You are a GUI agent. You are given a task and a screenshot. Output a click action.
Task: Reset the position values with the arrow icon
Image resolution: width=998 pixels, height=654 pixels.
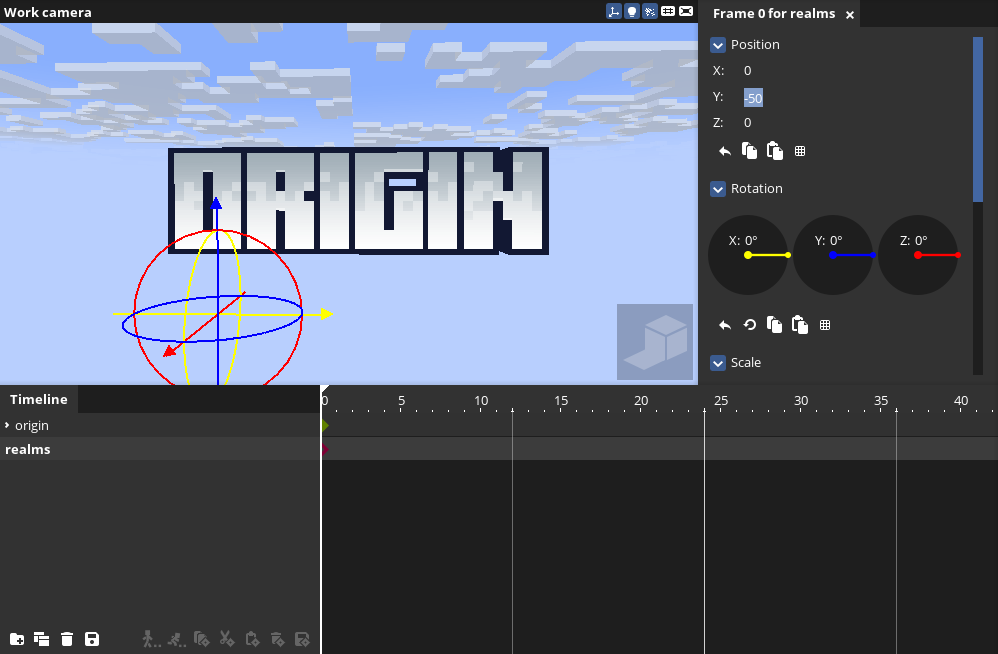(x=725, y=151)
